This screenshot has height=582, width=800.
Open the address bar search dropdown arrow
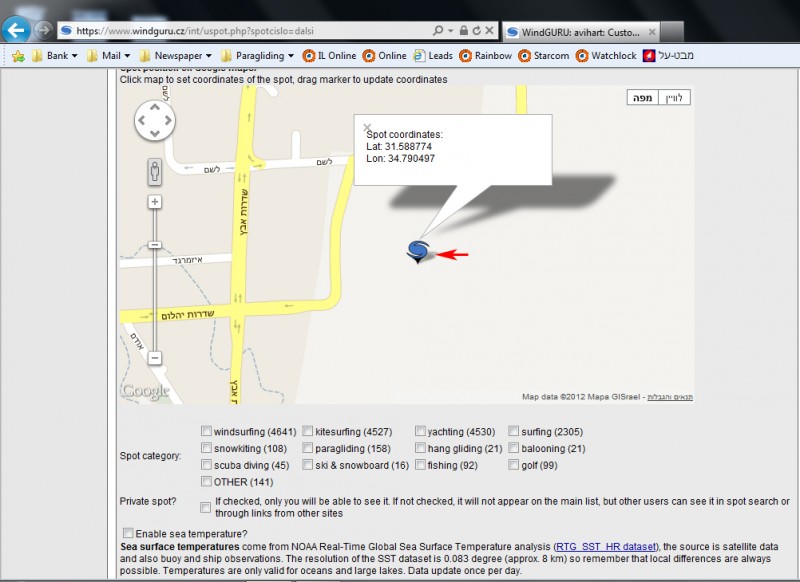451,31
